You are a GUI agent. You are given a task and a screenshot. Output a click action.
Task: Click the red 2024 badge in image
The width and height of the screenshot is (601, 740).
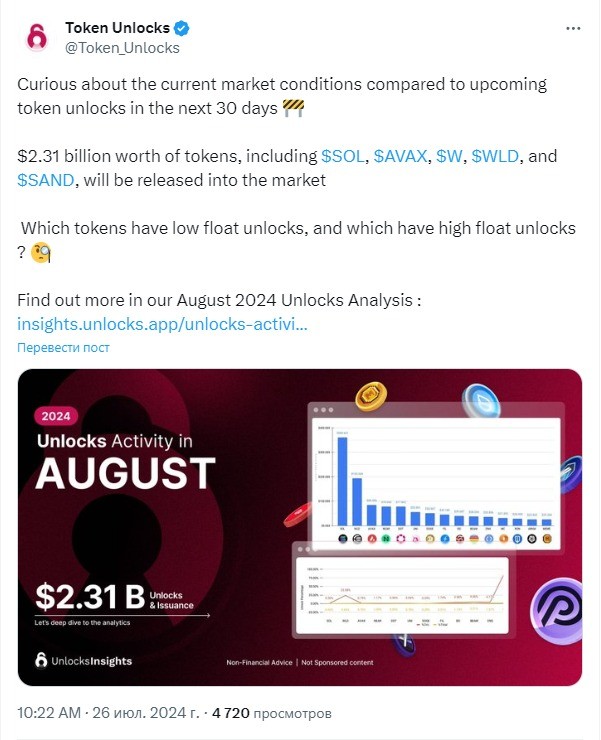(x=56, y=416)
